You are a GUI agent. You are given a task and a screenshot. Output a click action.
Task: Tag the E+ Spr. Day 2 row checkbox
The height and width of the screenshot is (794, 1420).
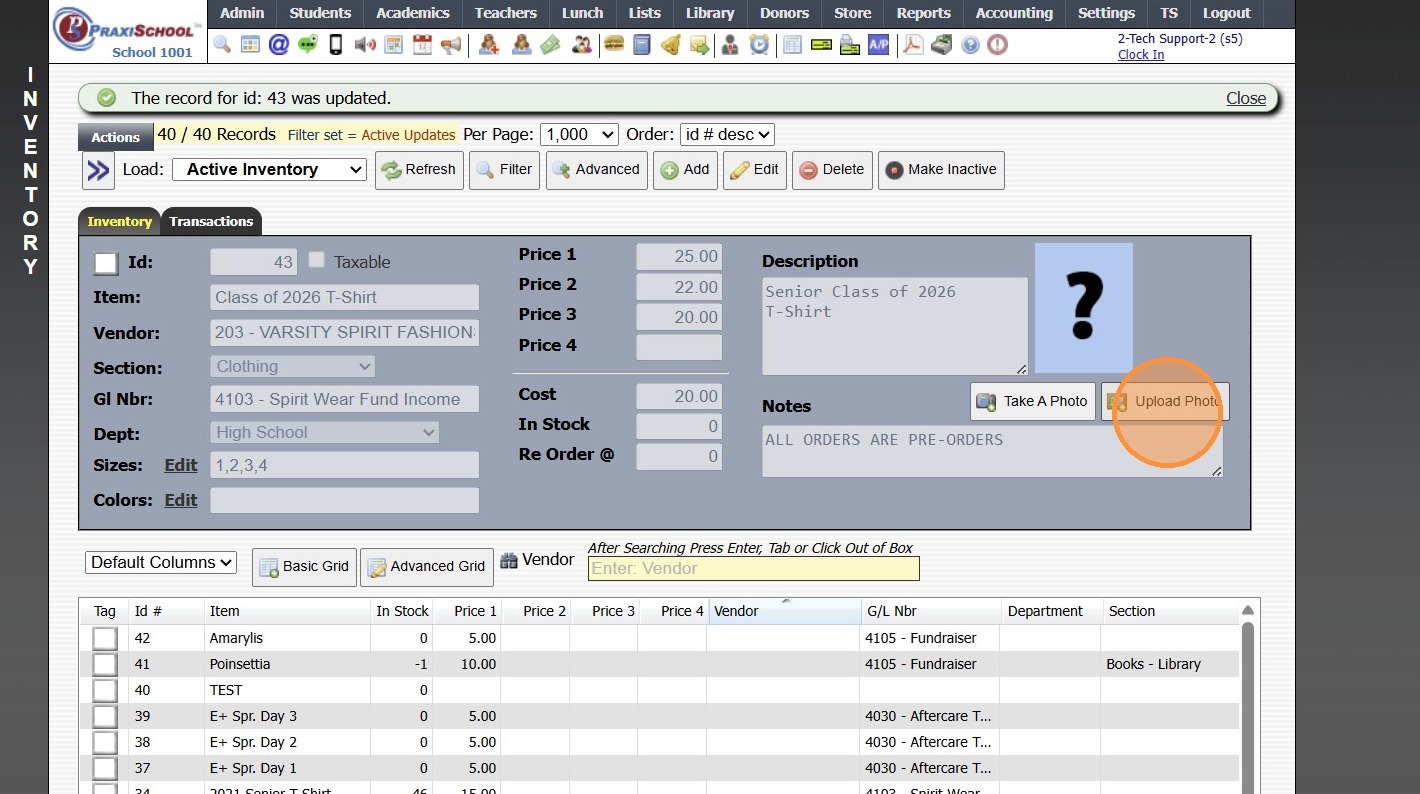[105, 742]
